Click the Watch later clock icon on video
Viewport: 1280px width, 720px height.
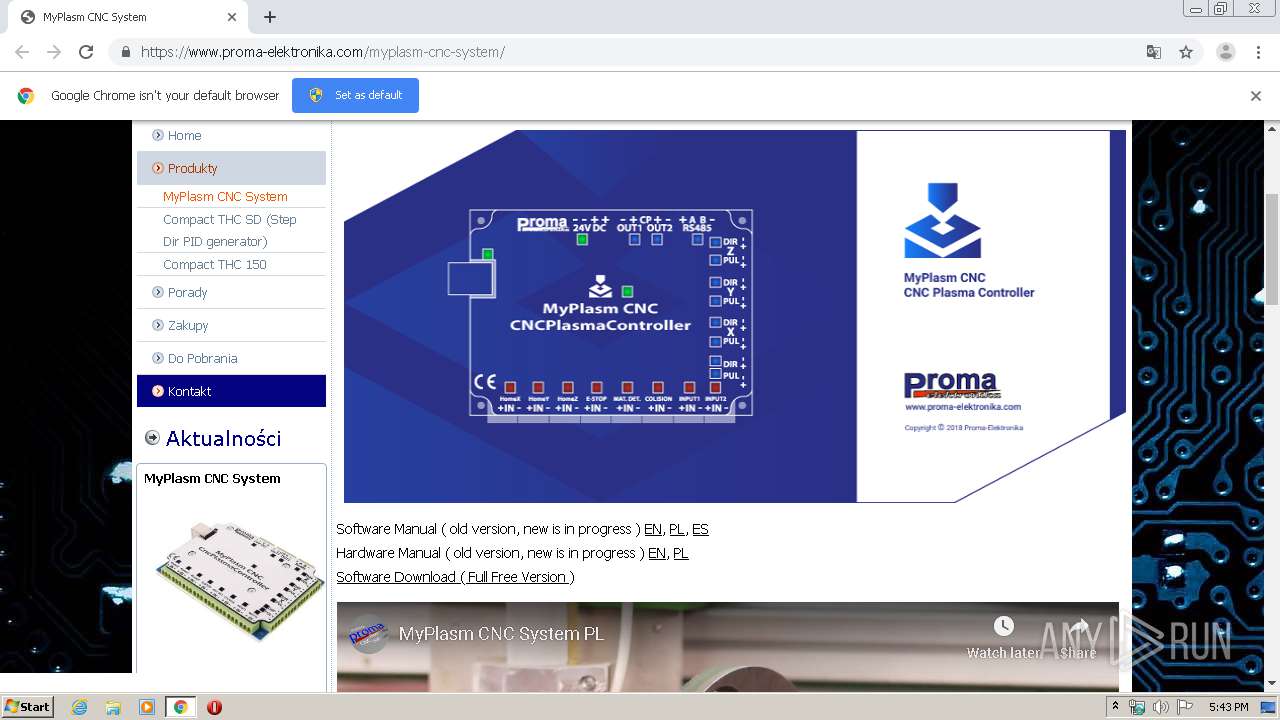pos(1004,626)
